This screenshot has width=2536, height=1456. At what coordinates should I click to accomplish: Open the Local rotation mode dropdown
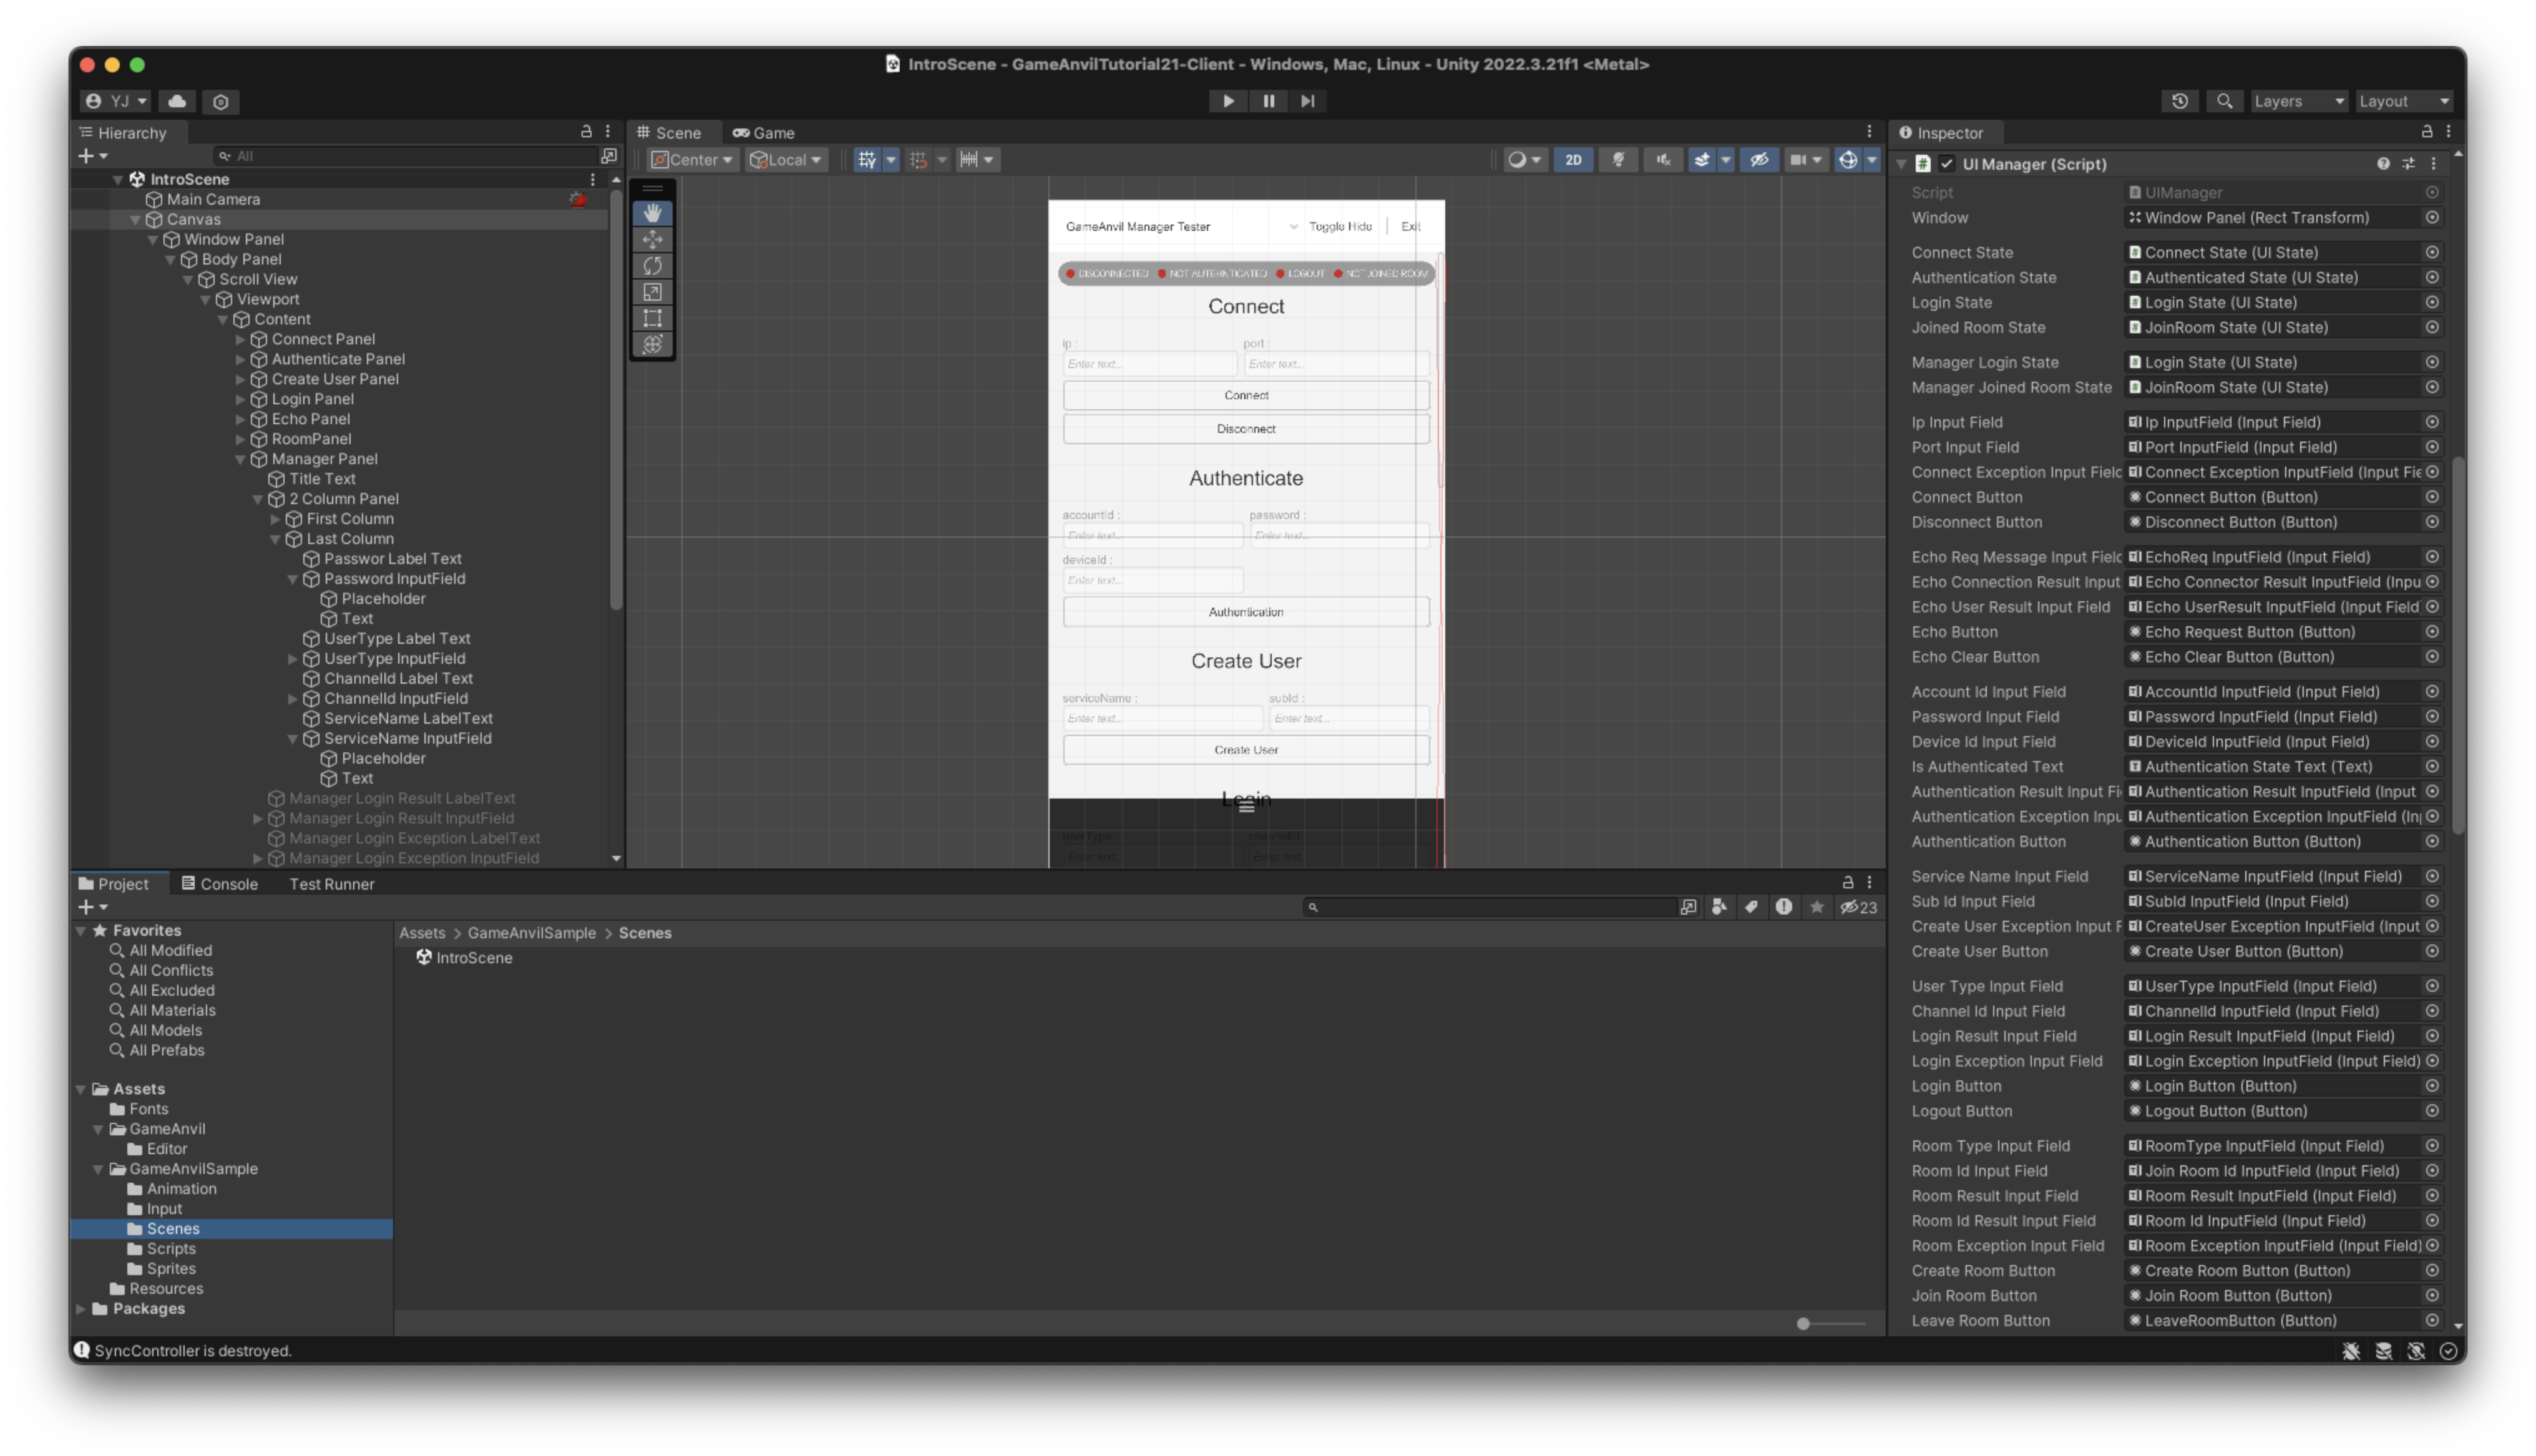786,160
